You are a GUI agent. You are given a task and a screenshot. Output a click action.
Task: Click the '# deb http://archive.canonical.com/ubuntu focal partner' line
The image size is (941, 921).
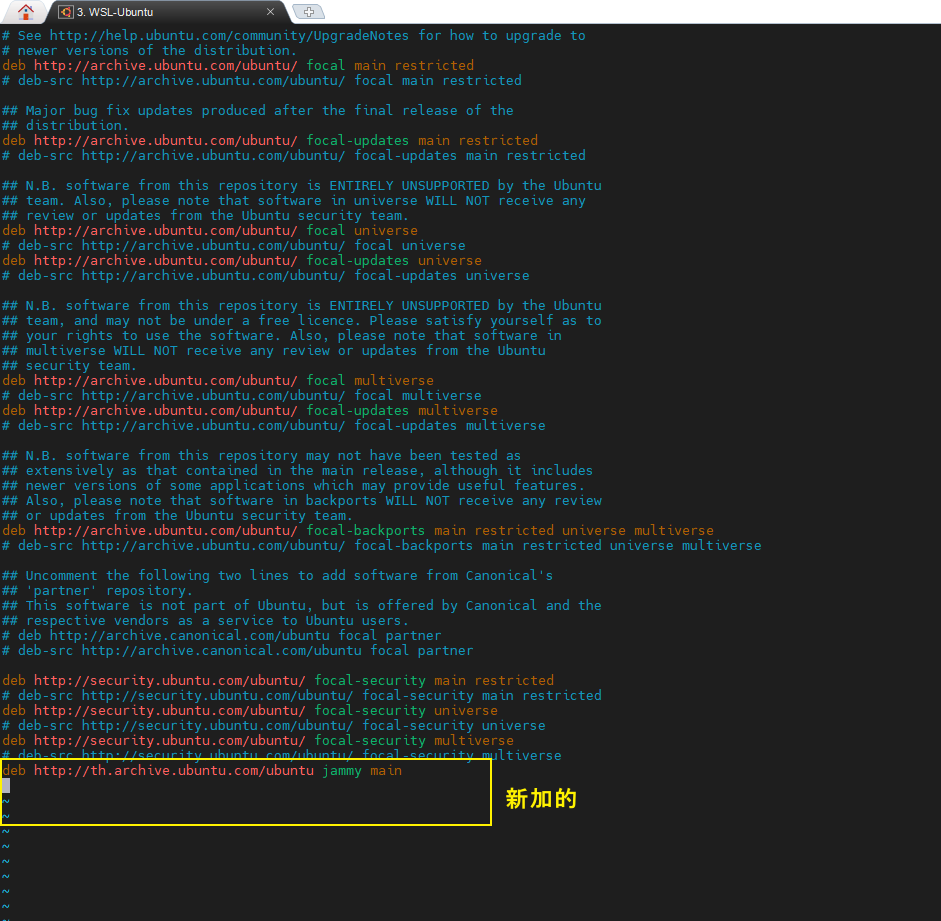tap(221, 635)
